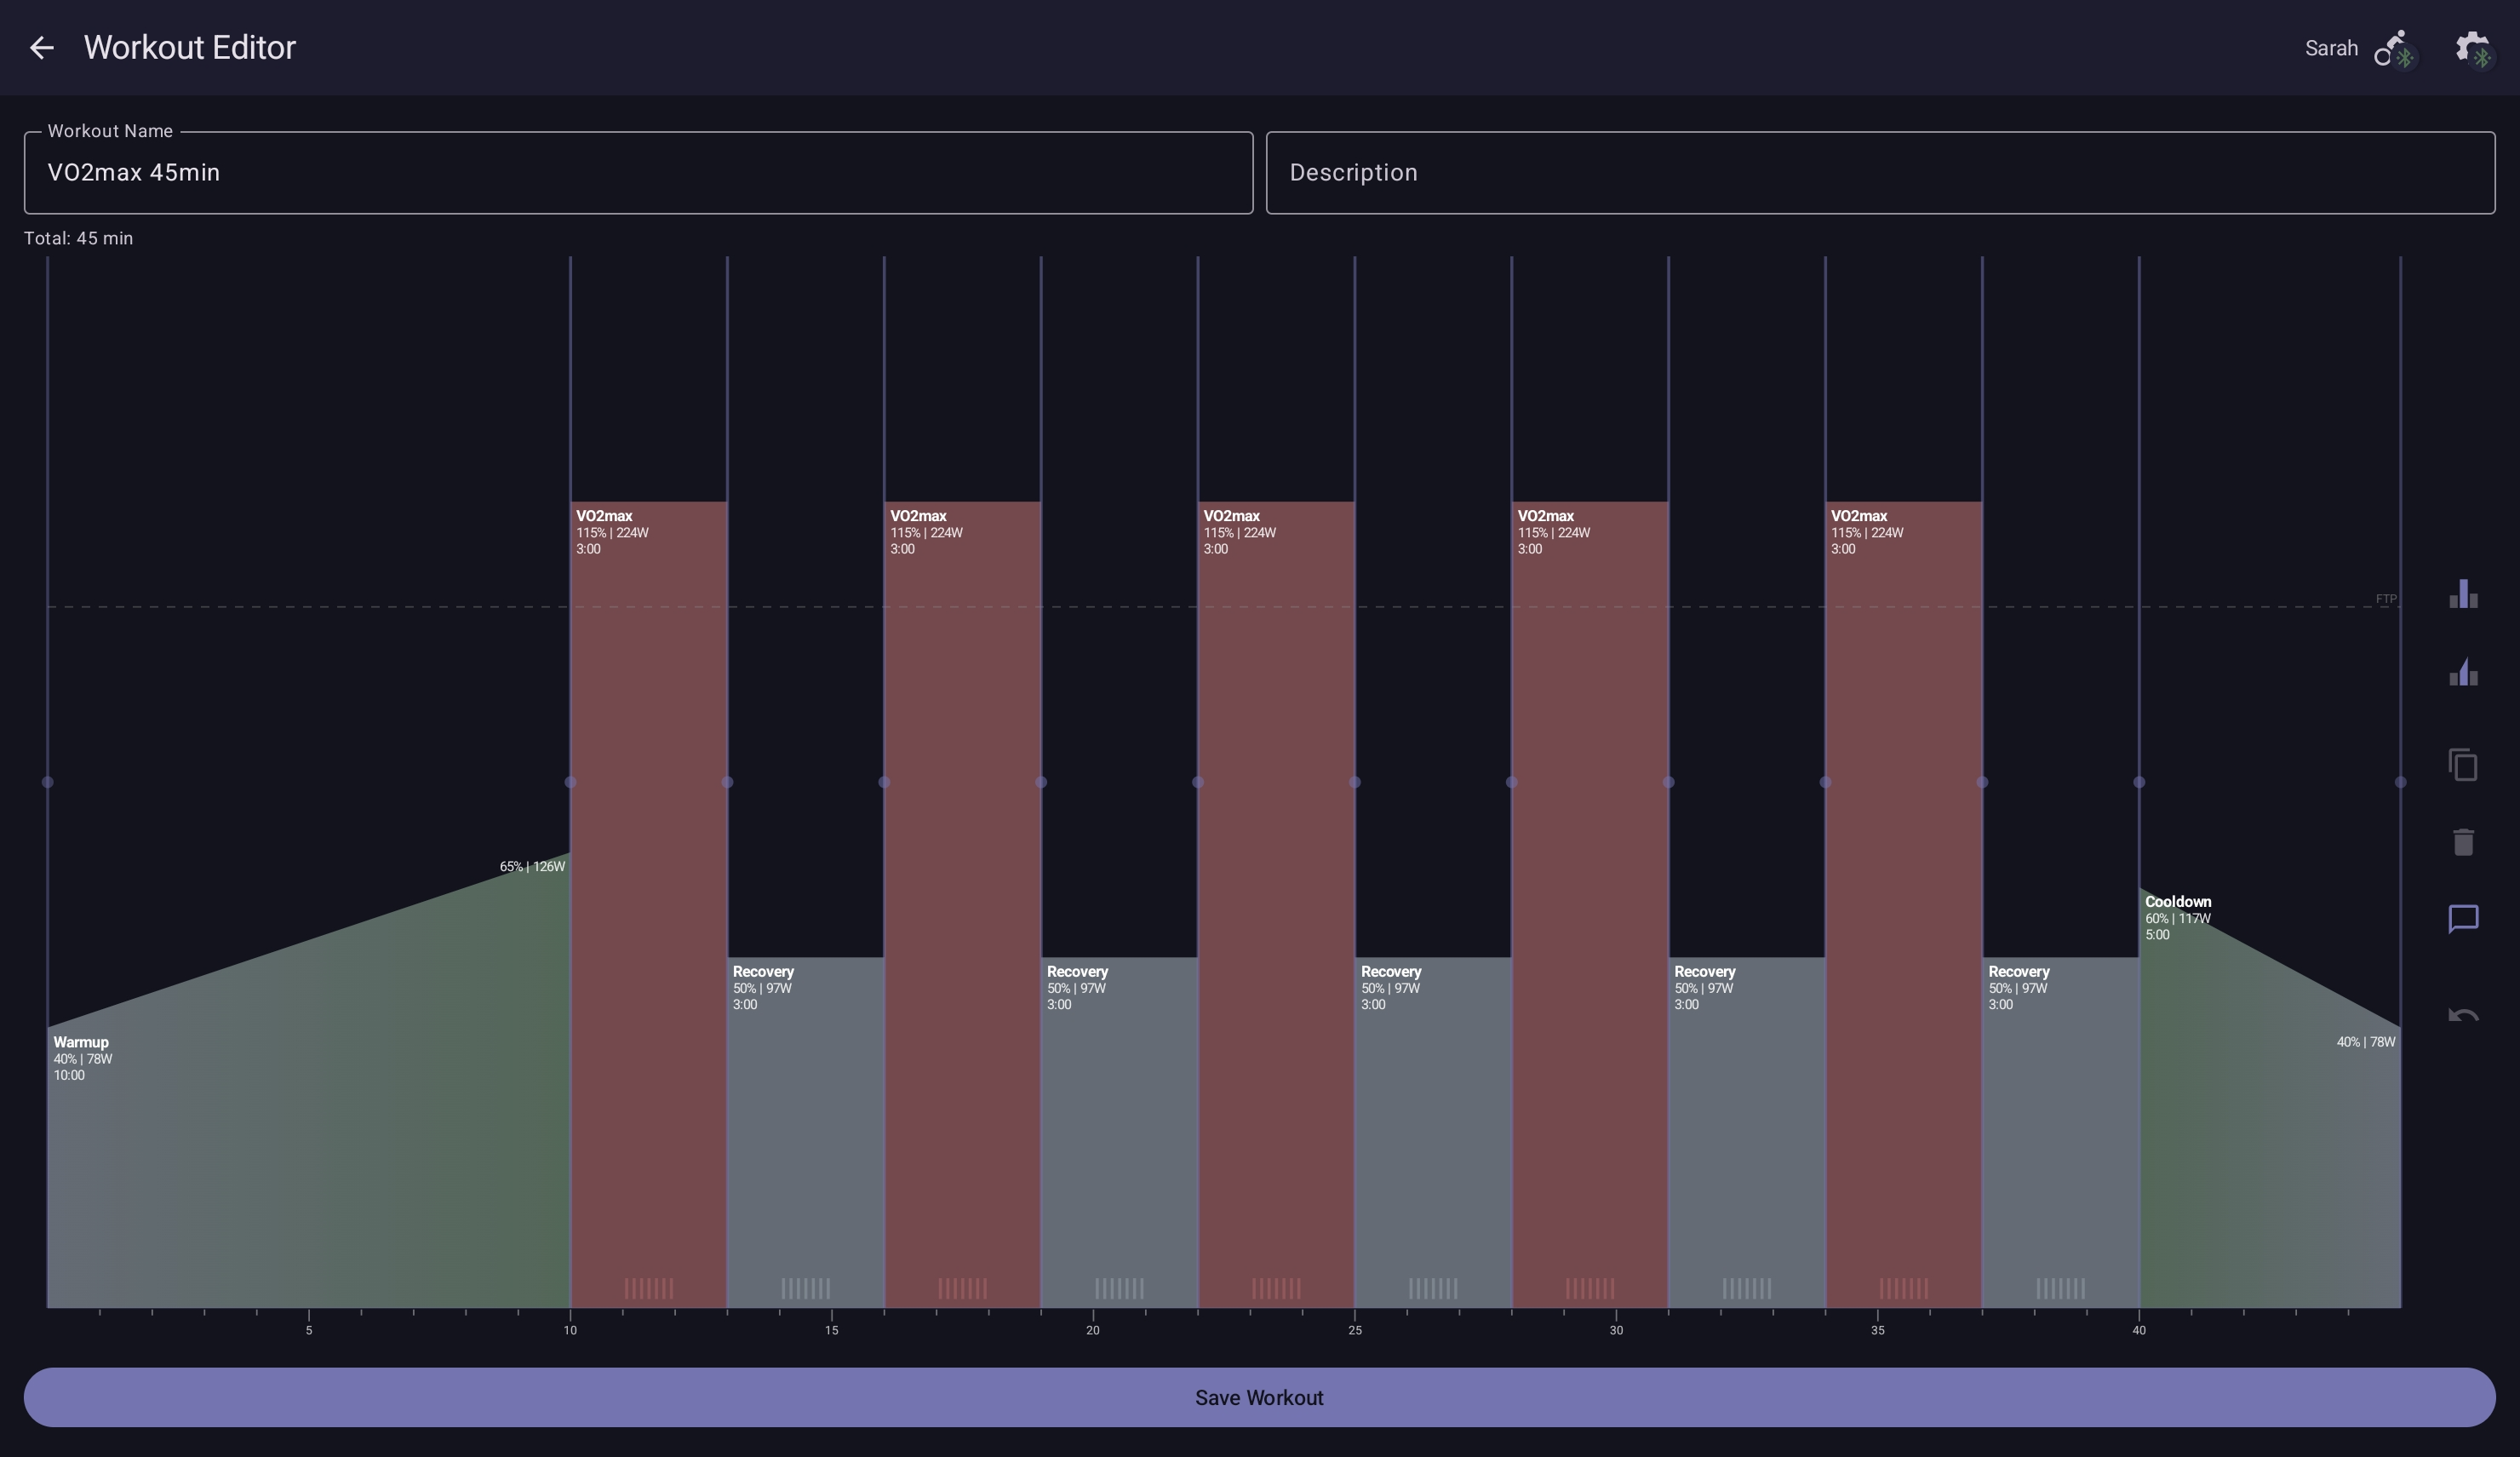Select Recovery block starting at minute 25
This screenshot has height=1457, width=2520.
(1433, 1132)
